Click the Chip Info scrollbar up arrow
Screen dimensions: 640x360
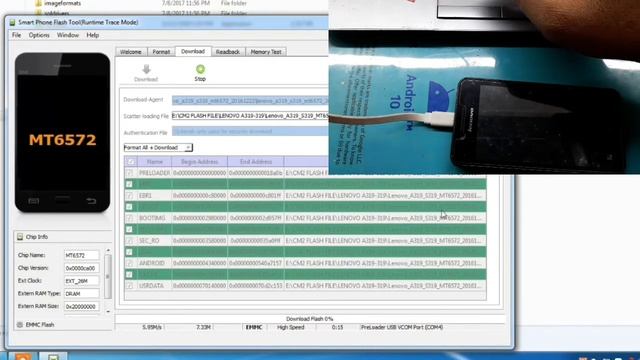tap(108, 250)
